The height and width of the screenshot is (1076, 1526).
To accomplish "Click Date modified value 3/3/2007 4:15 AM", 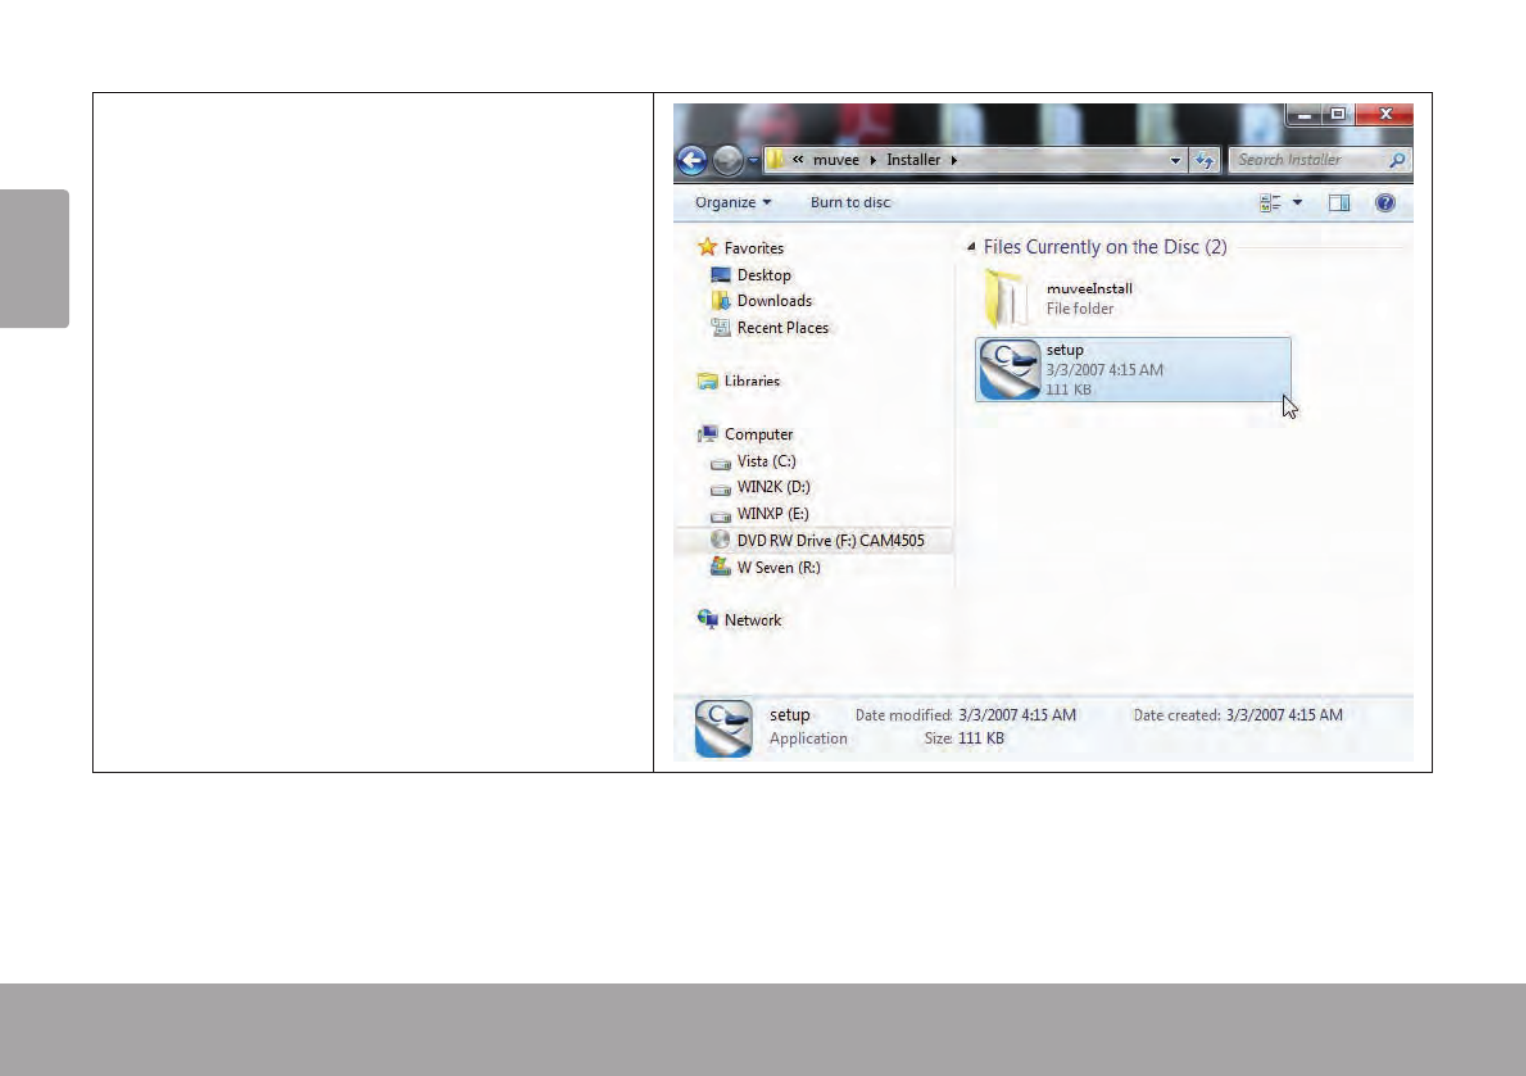I will click(1017, 715).
